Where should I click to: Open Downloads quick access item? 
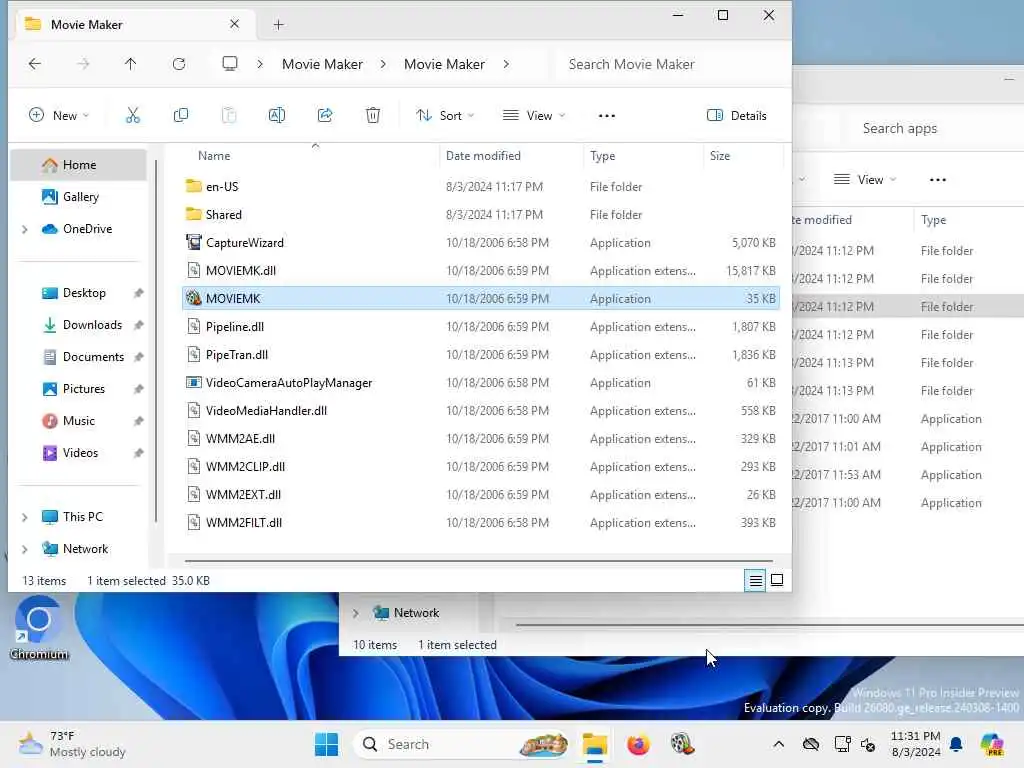point(92,325)
